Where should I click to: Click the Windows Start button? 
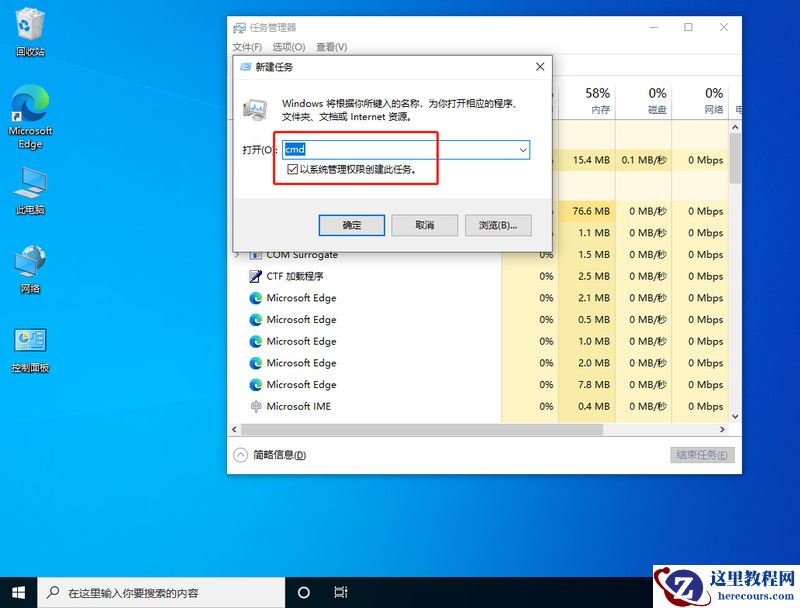(17, 592)
